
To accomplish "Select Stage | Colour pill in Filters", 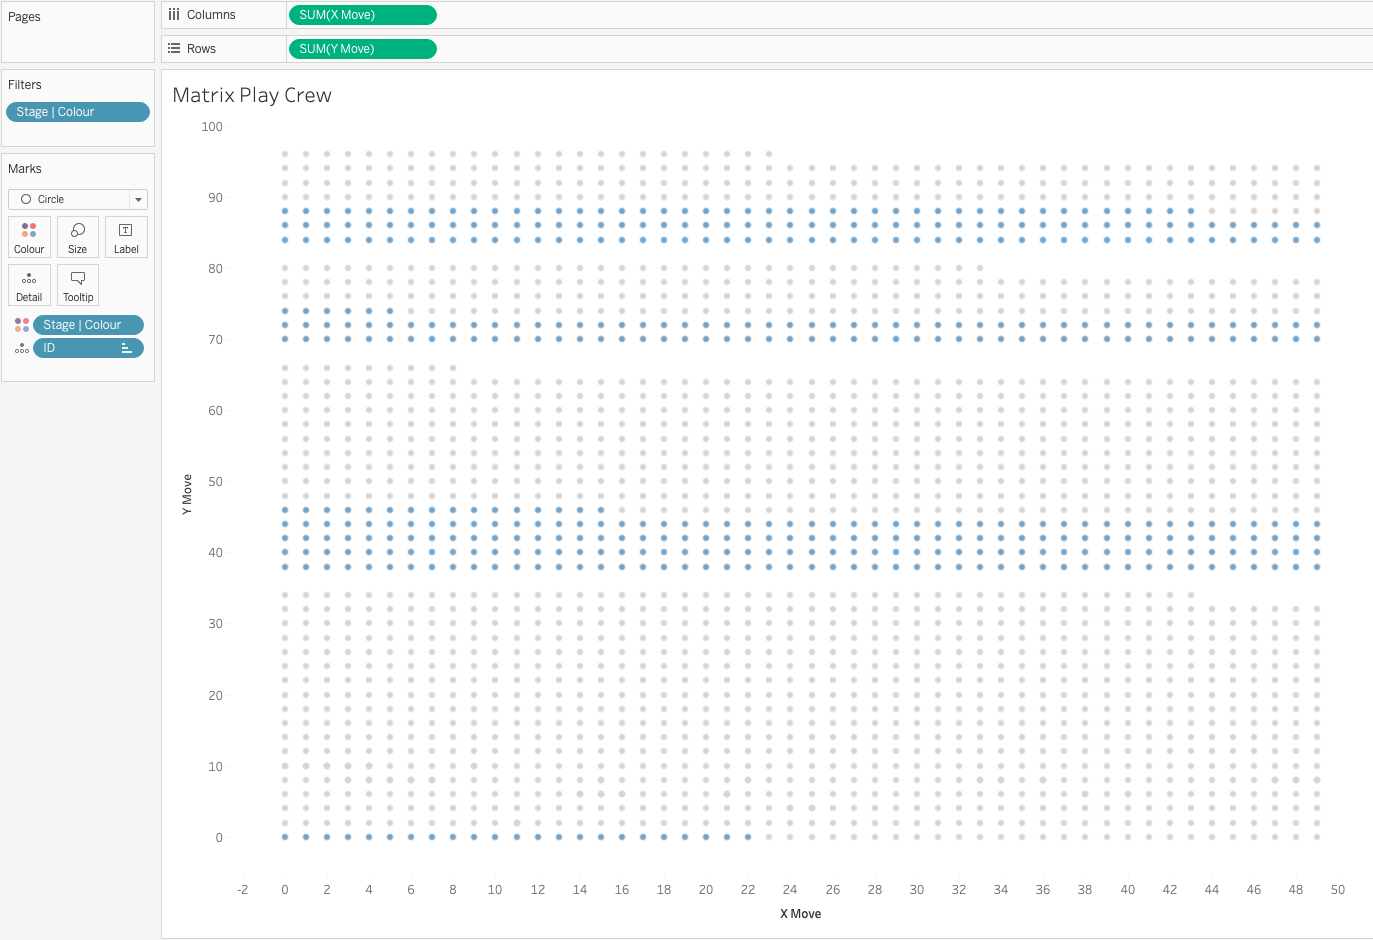I will point(77,112).
